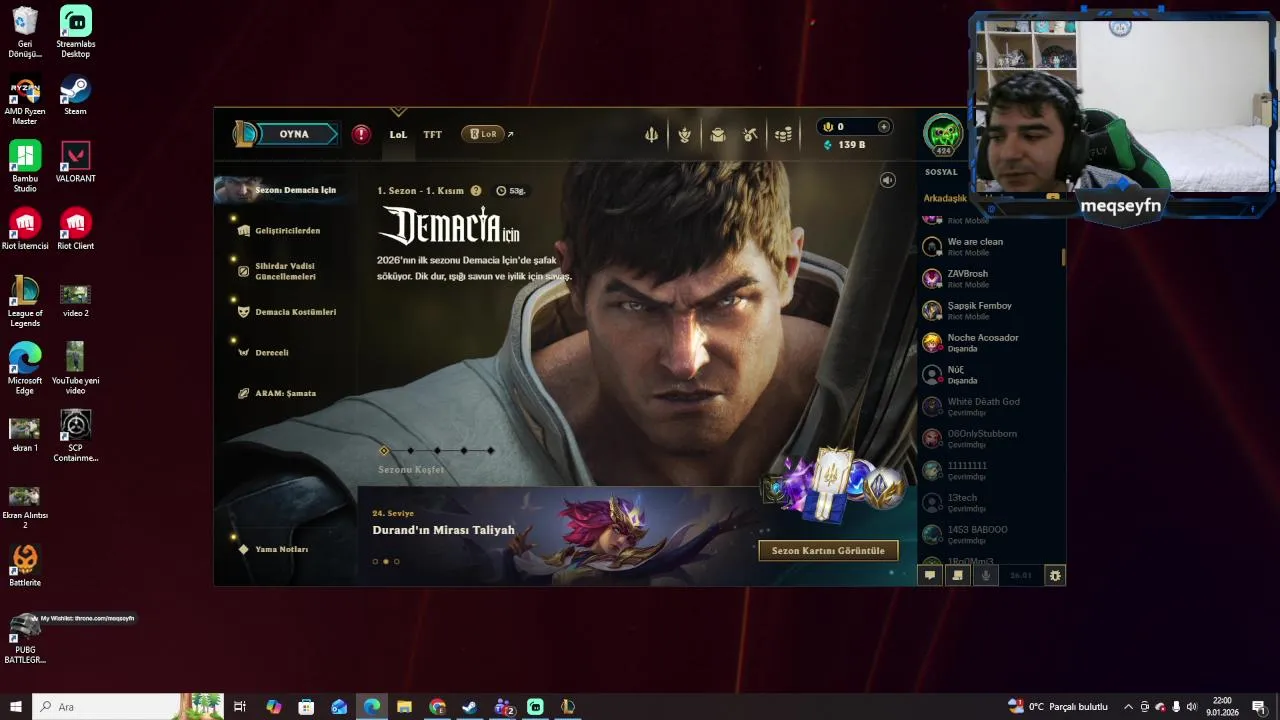Open VALORANT desktop shortcut
The height and width of the screenshot is (720, 1280).
[x=76, y=162]
